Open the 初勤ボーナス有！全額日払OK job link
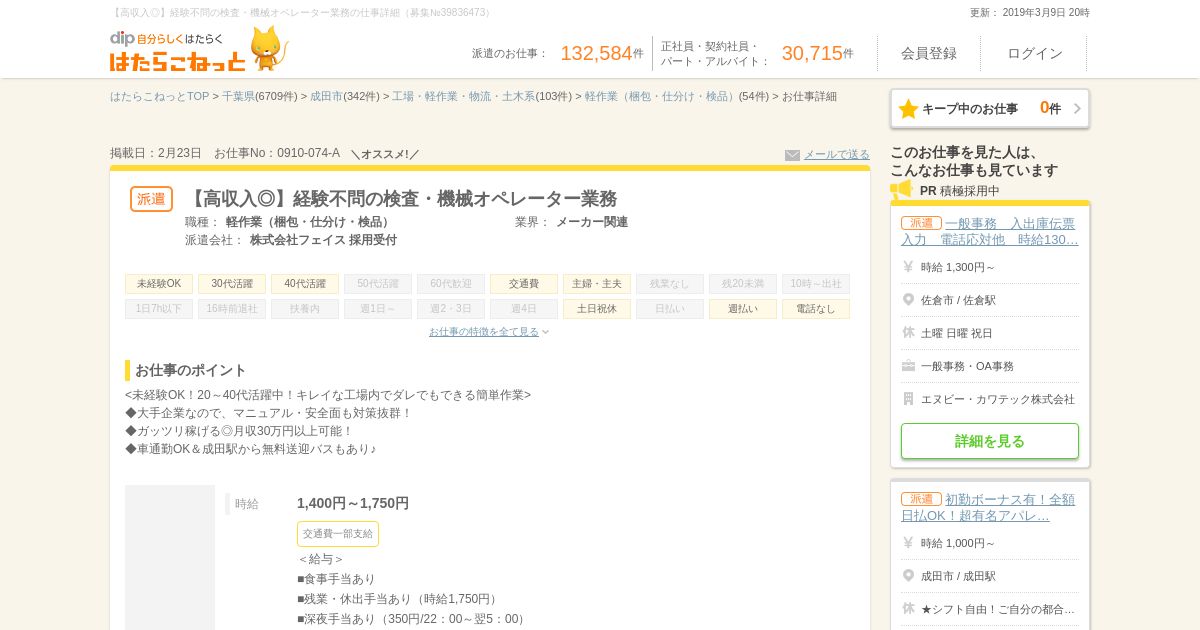1200x630 pixels. coord(990,508)
